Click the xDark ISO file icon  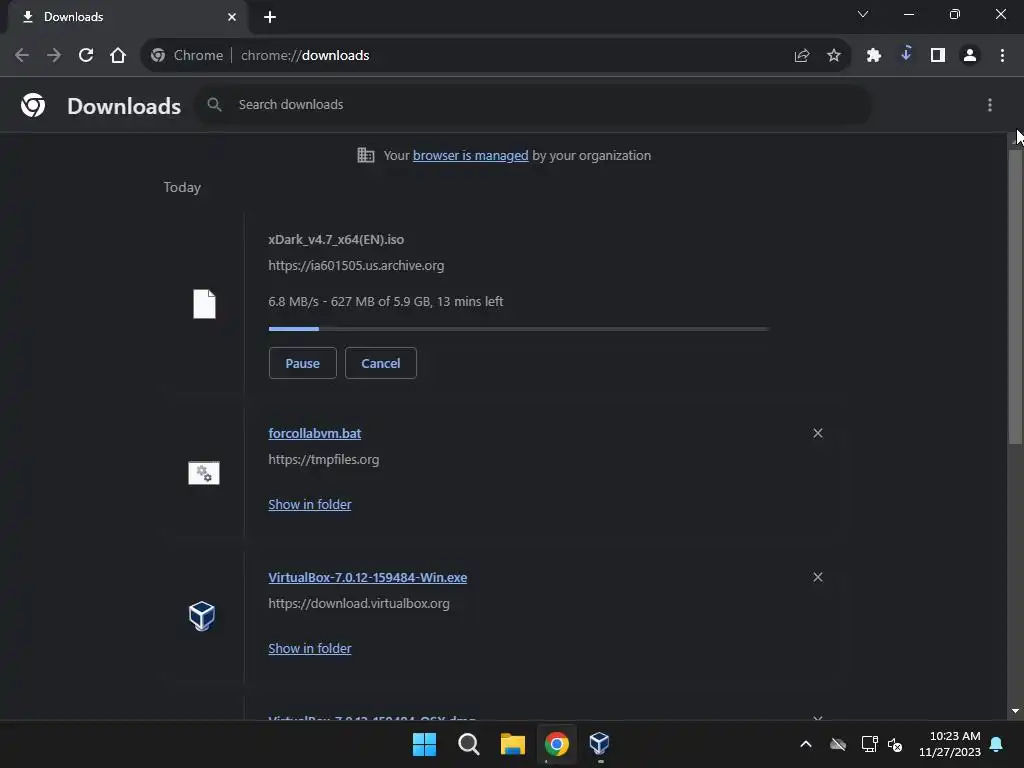click(x=204, y=304)
